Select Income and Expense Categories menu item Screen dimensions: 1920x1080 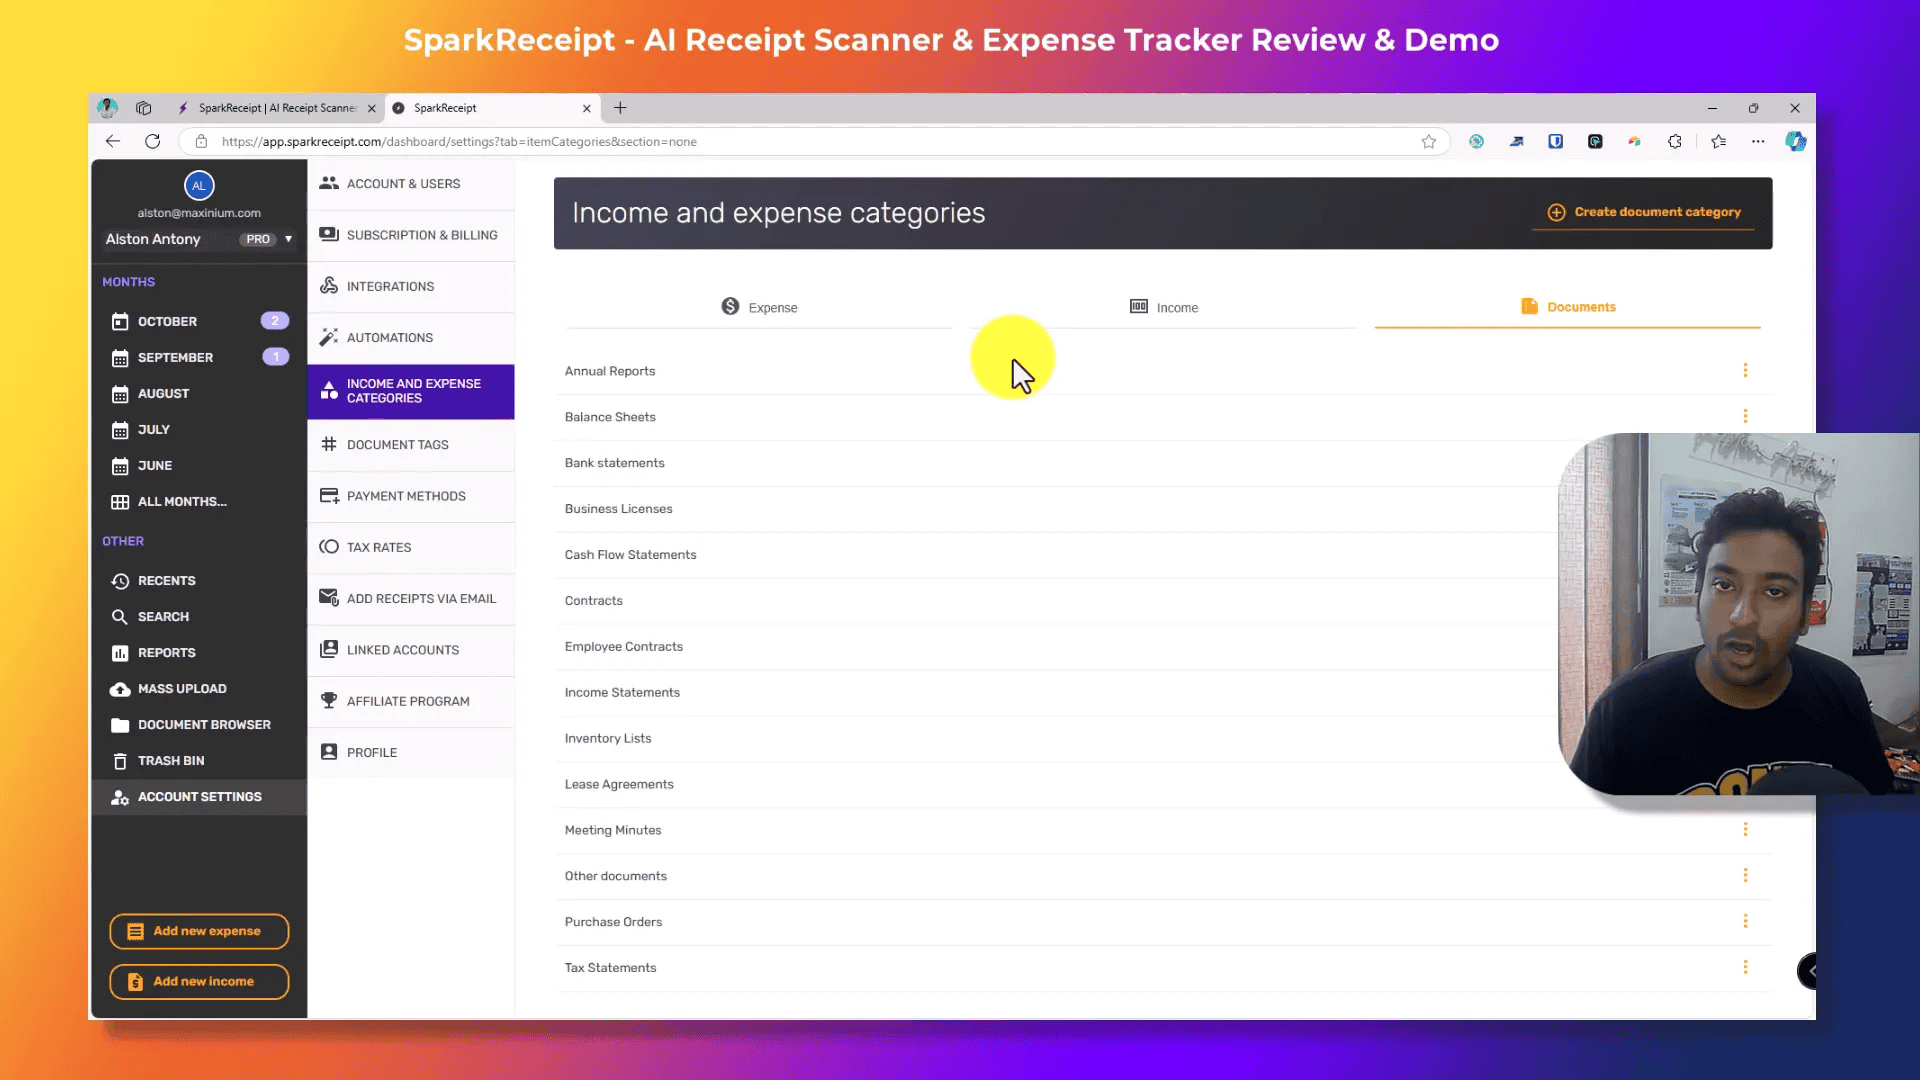point(411,391)
